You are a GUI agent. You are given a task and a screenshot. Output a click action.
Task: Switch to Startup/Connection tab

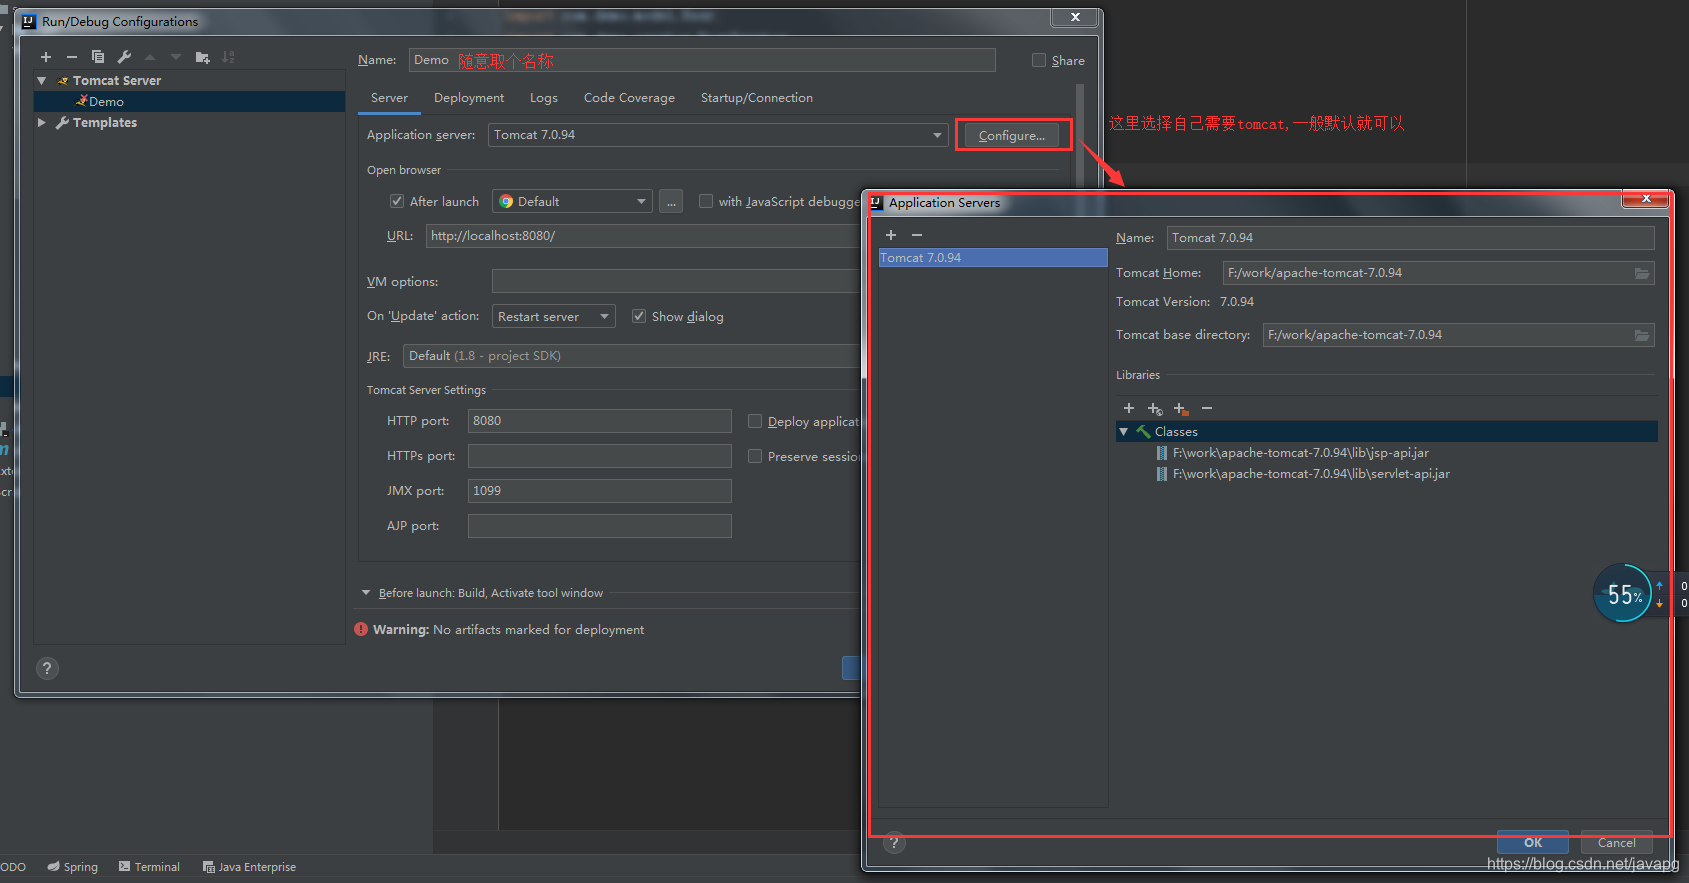tap(757, 98)
